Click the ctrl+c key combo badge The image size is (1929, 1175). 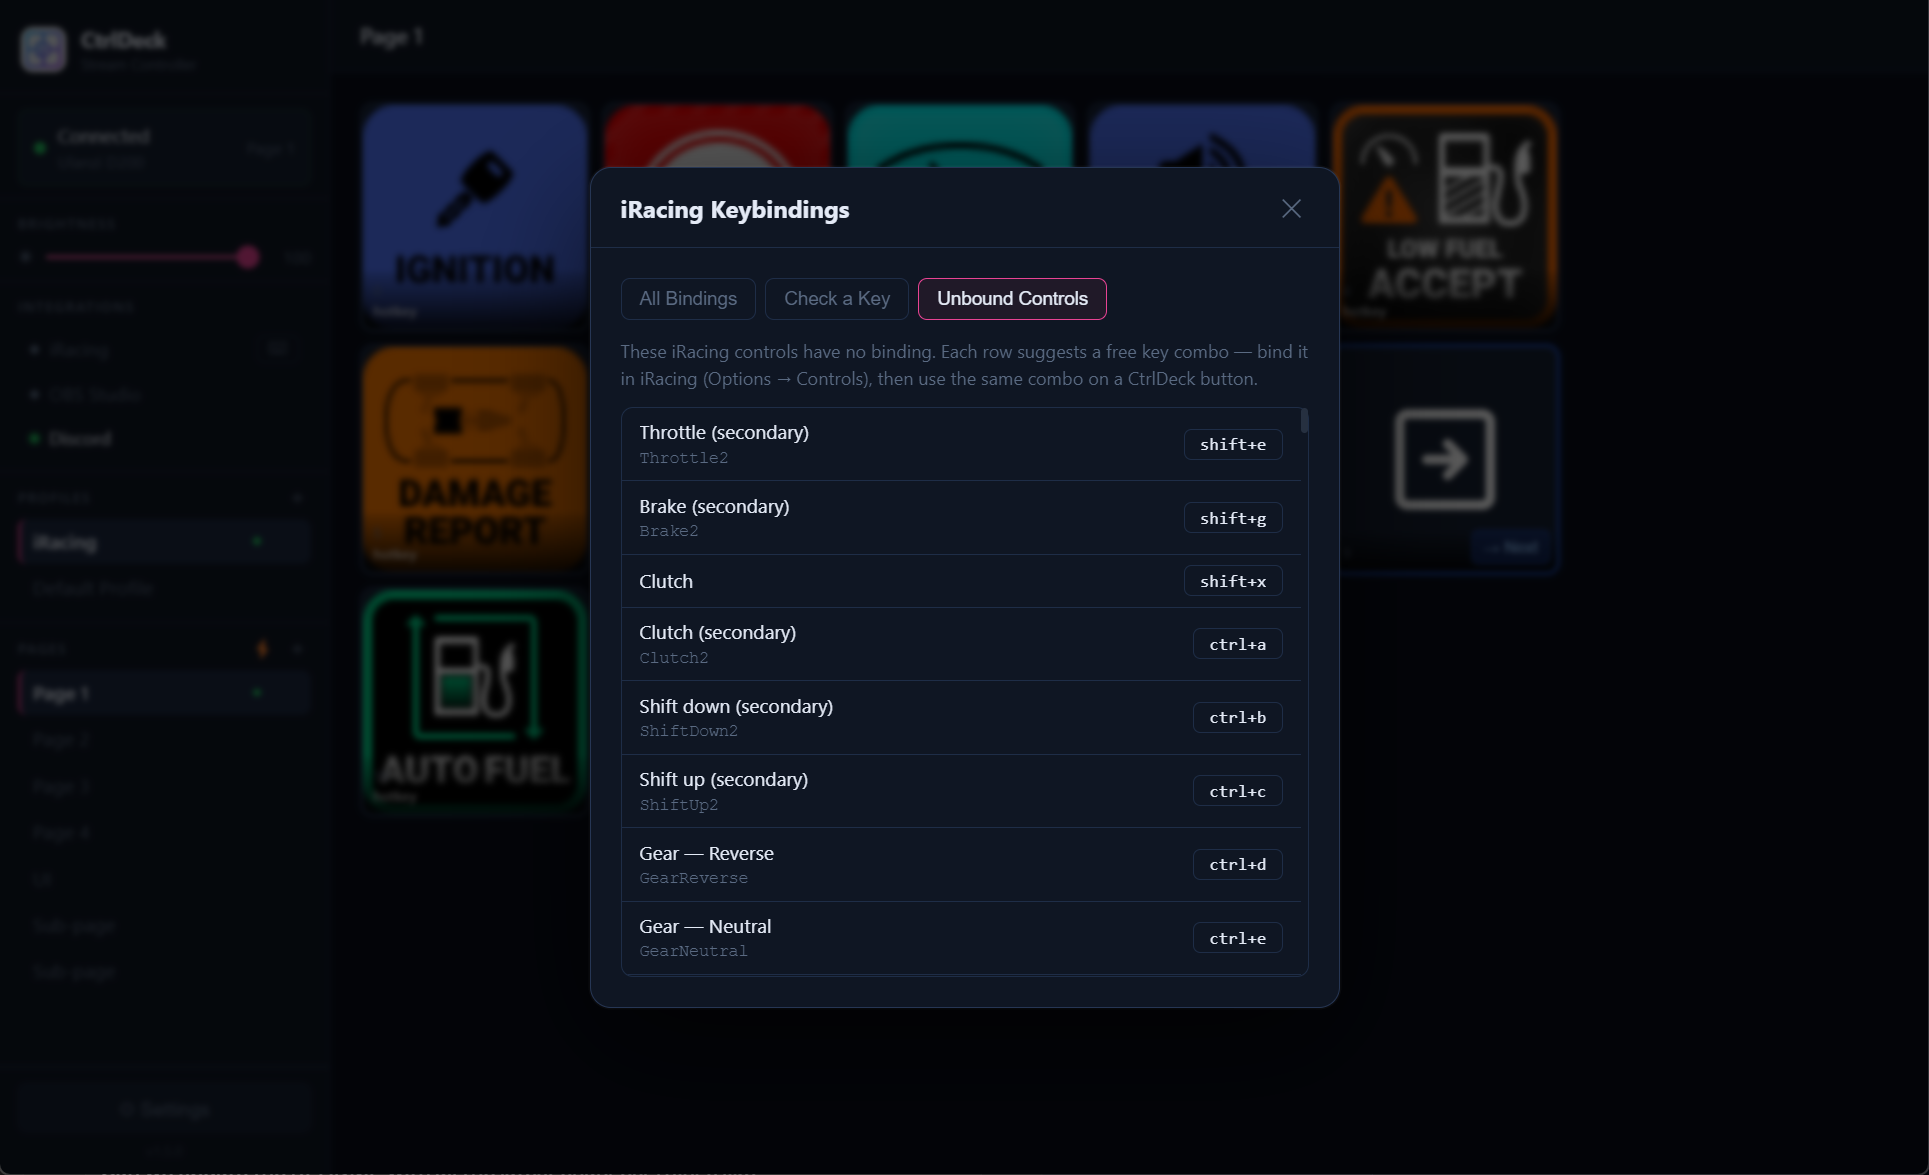click(x=1238, y=791)
